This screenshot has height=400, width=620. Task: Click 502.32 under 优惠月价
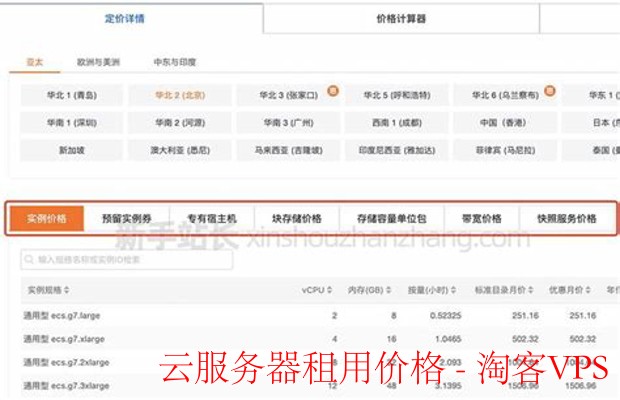pyautogui.click(x=582, y=339)
